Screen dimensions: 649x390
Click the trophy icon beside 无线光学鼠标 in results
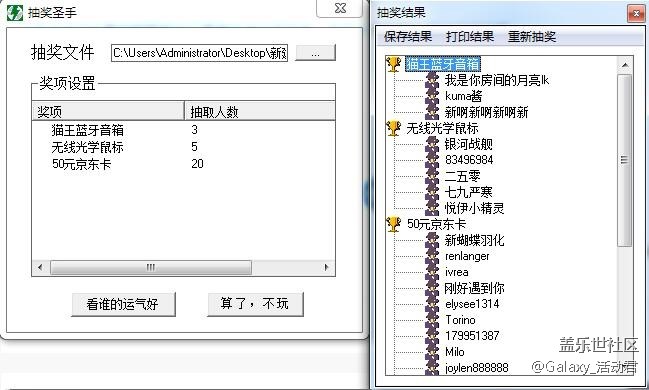pyautogui.click(x=394, y=128)
